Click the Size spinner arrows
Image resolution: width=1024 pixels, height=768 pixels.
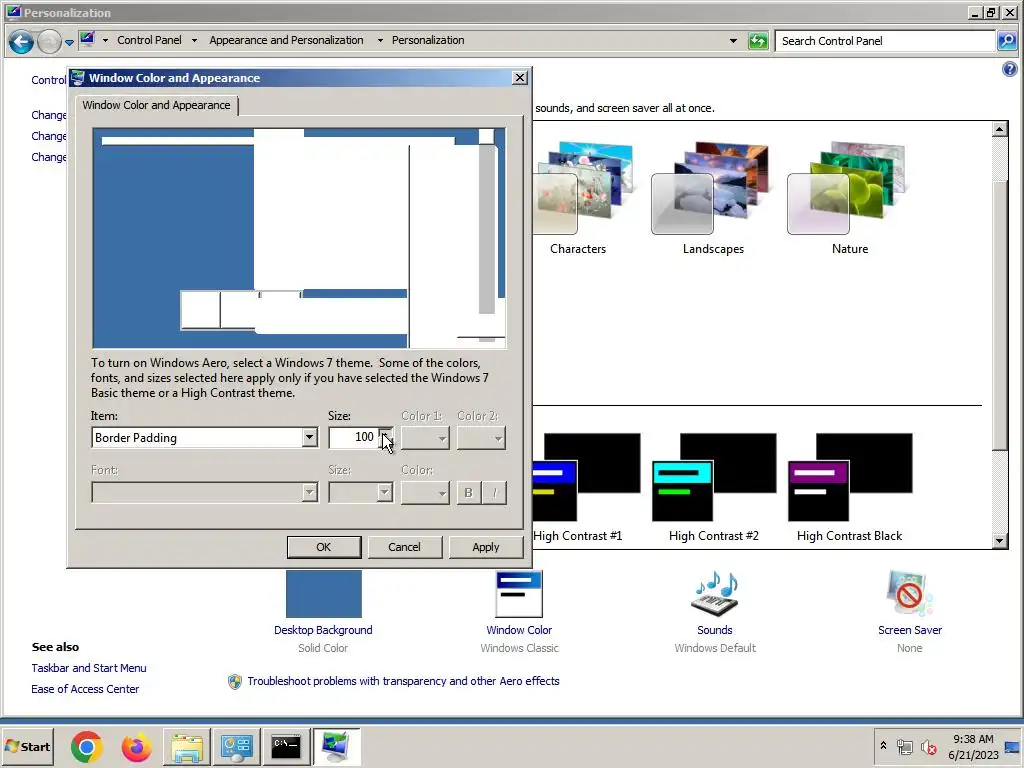[x=385, y=437]
